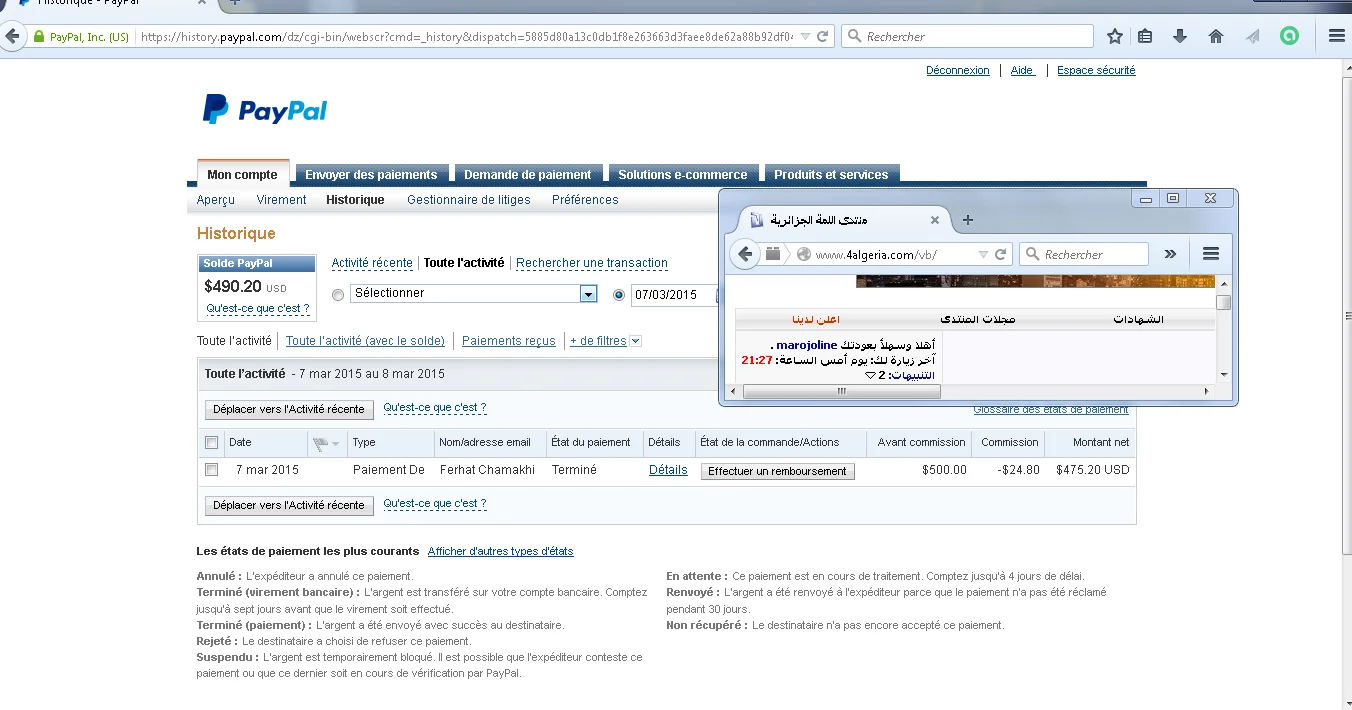
Task: Click the bookmark star icon in main toolbar
Action: (x=1115, y=37)
